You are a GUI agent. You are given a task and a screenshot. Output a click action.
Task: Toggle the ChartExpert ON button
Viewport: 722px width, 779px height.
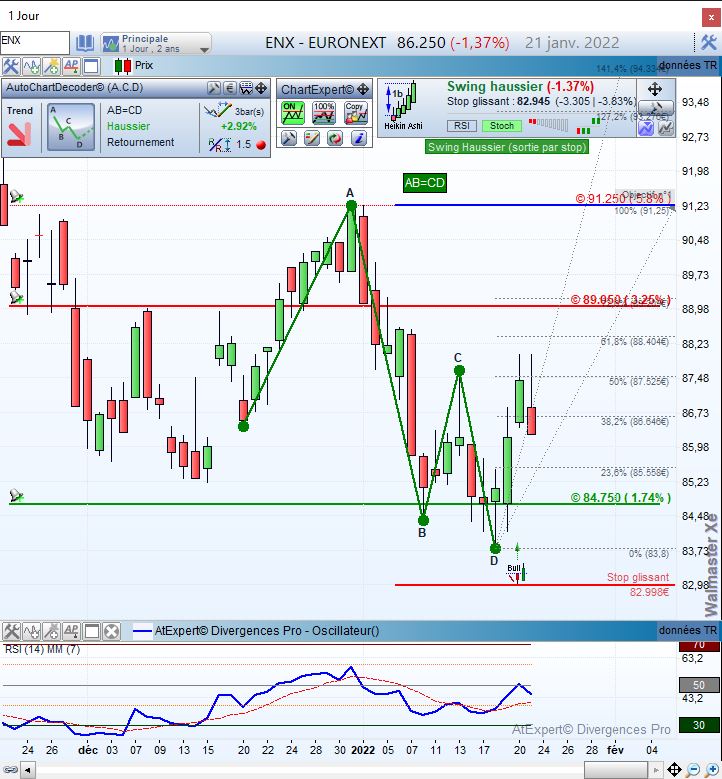[x=293, y=113]
